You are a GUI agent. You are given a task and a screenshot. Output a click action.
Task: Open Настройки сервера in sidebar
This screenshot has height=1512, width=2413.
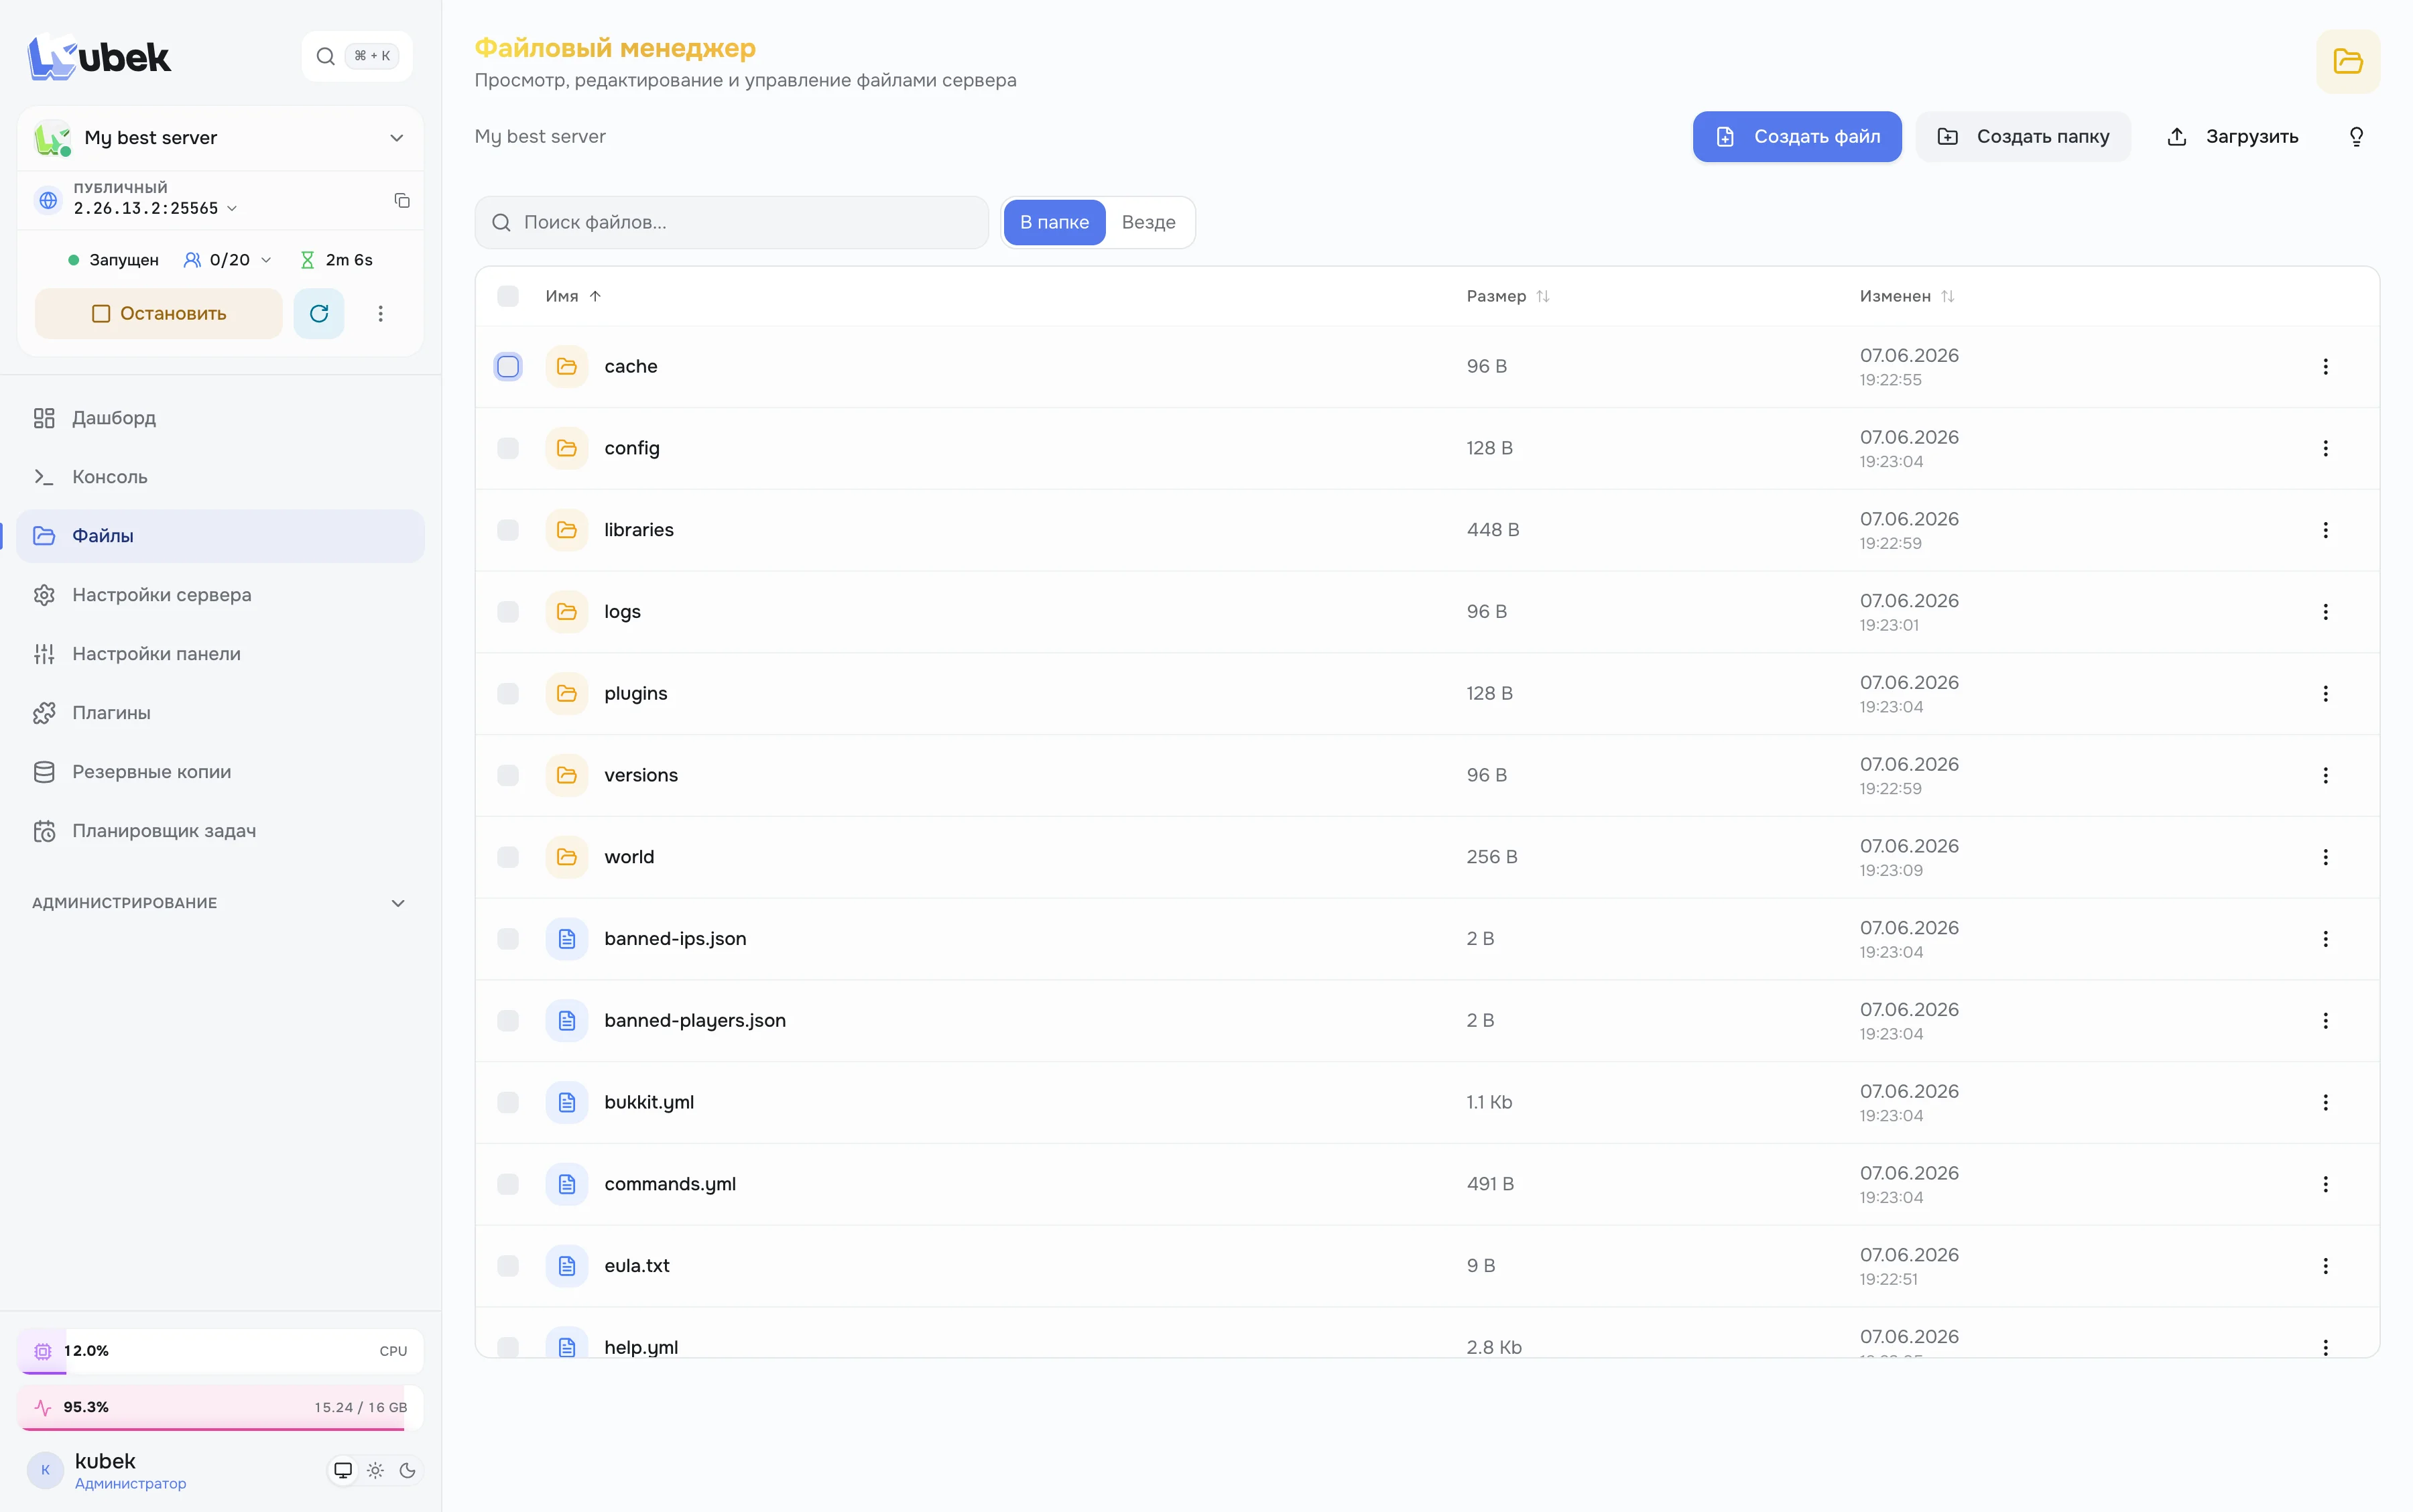[x=220, y=595]
